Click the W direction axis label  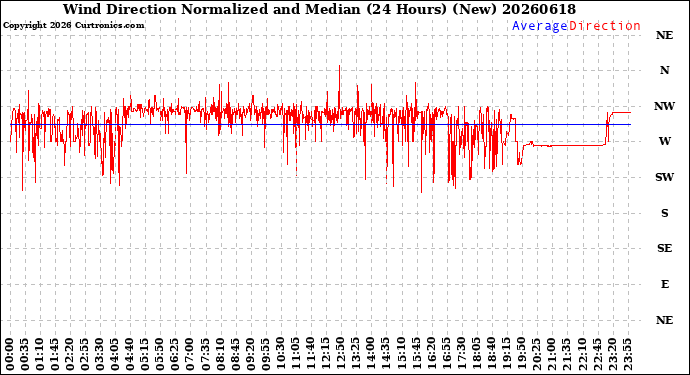(x=664, y=141)
